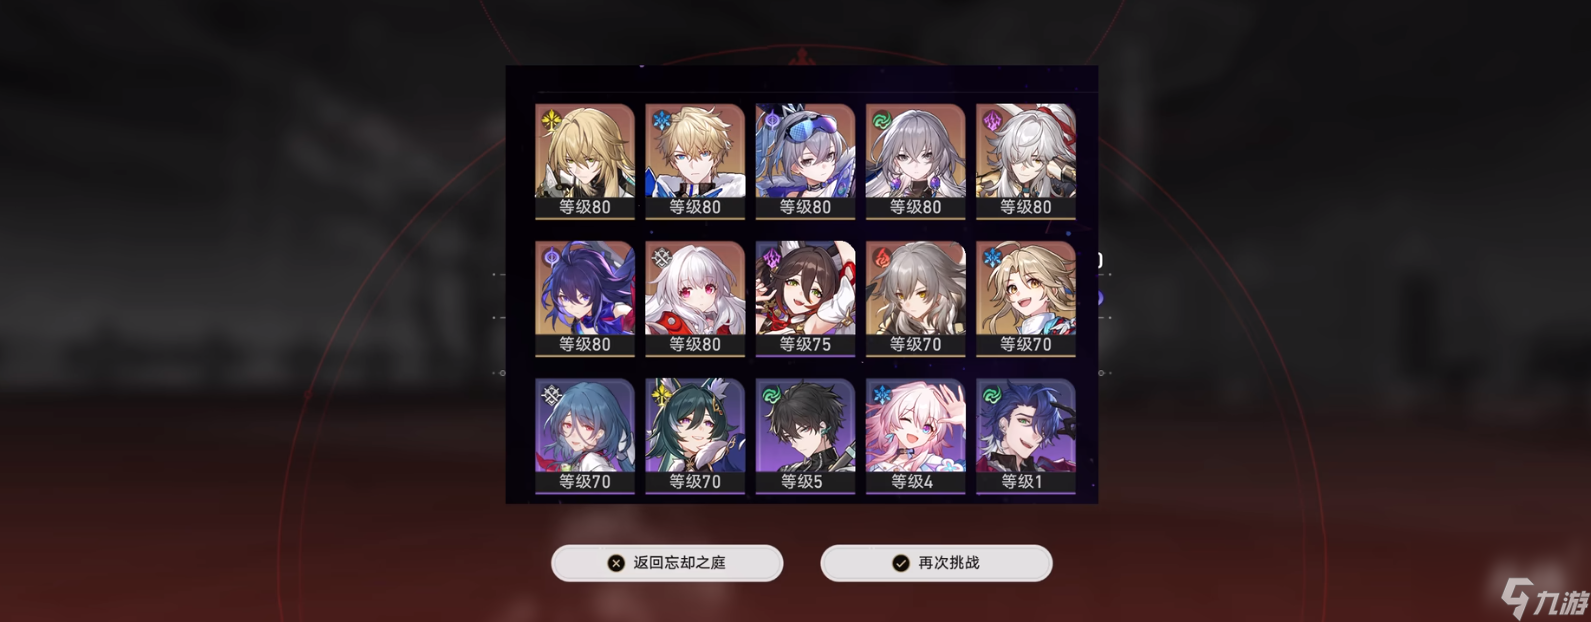Image resolution: width=1591 pixels, height=622 pixels.
Task: Click the Physical element icon on Clara's card
Action: pos(662,259)
